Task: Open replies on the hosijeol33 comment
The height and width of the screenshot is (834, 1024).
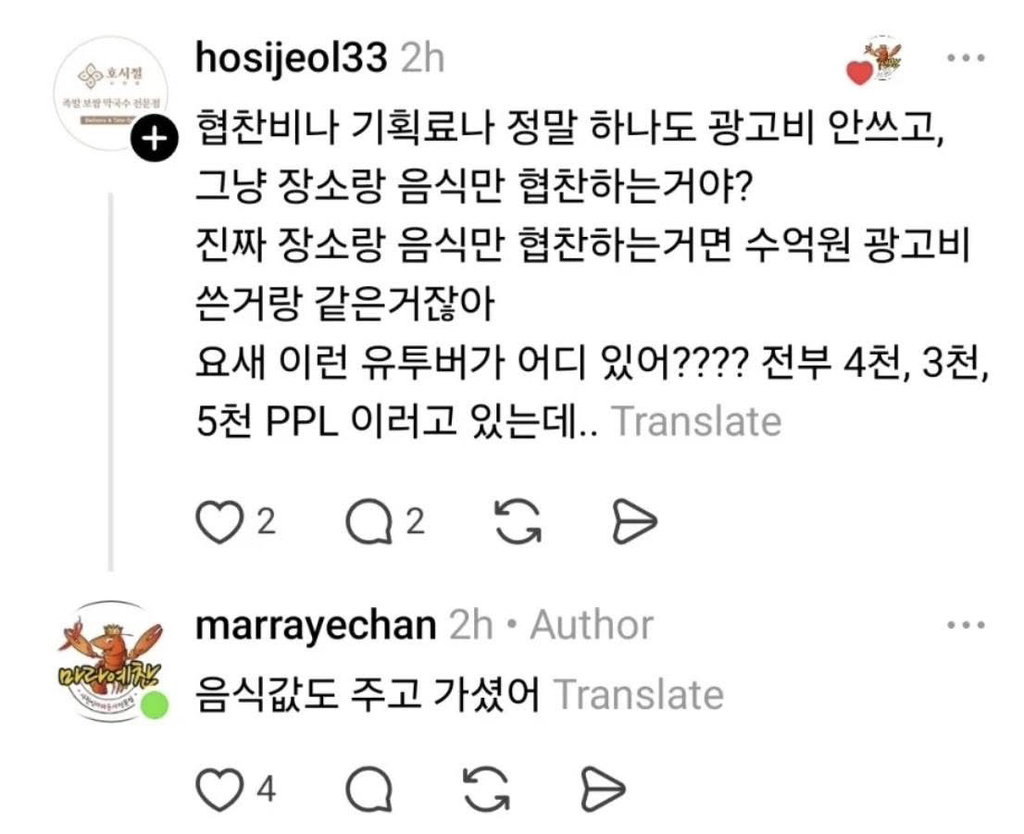Action: (x=370, y=522)
